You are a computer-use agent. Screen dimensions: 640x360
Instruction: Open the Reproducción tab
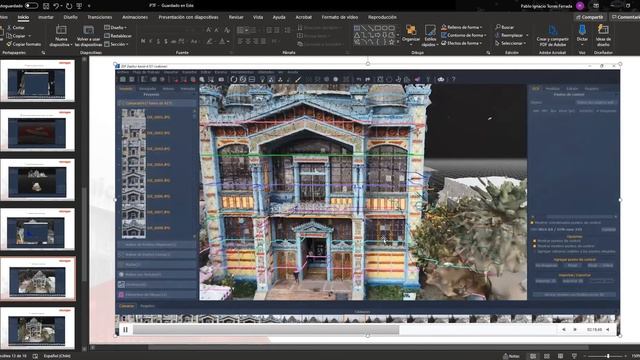click(x=382, y=17)
